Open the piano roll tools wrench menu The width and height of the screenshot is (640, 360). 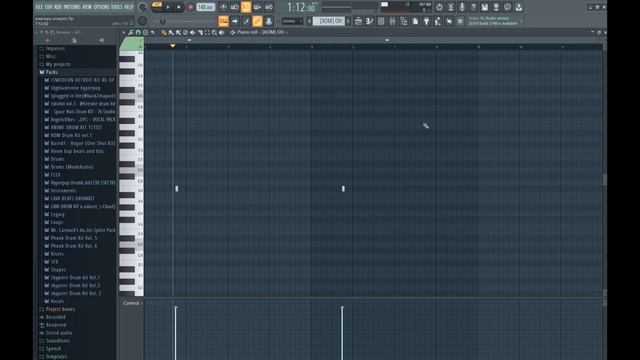click(131, 32)
